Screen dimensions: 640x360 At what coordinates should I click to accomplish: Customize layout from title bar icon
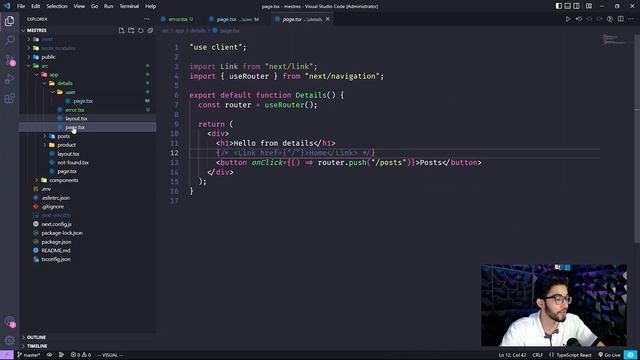click(x=589, y=6)
